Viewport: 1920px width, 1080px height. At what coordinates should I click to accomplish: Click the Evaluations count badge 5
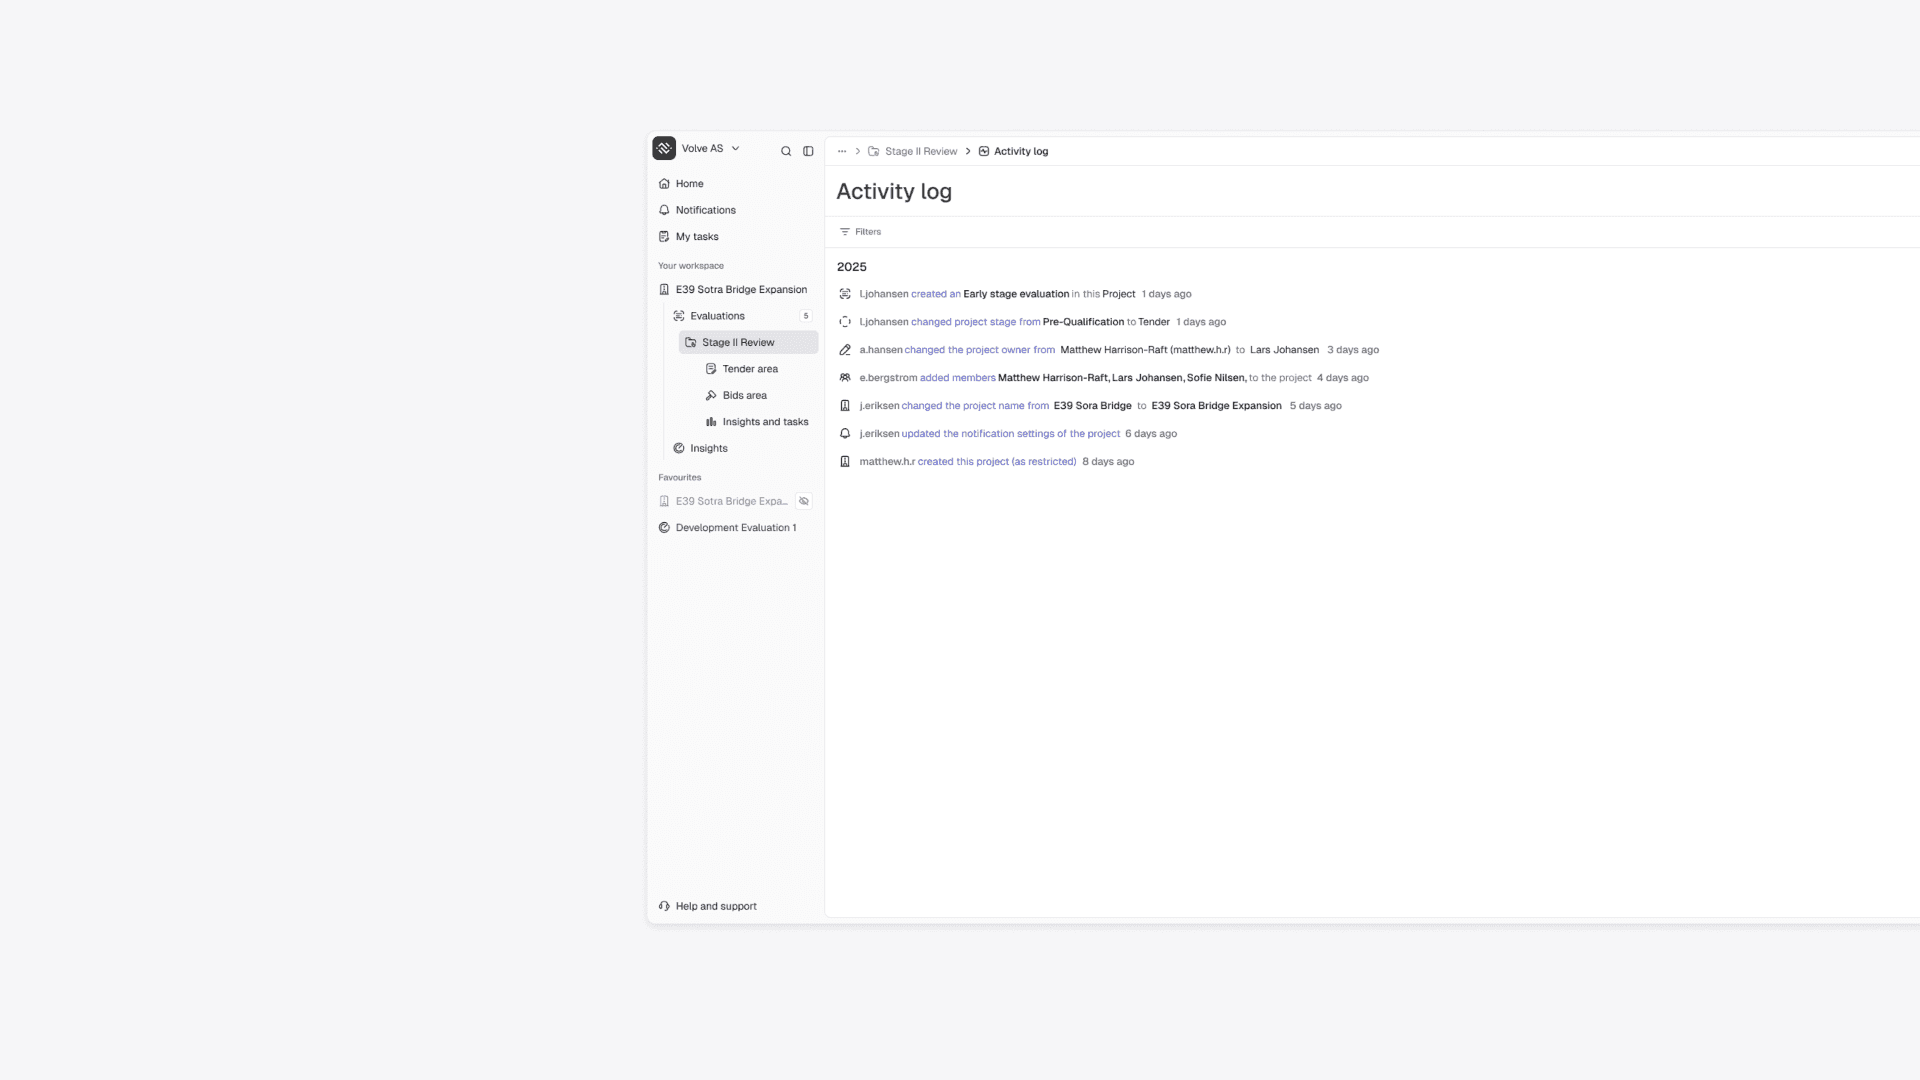click(x=806, y=316)
